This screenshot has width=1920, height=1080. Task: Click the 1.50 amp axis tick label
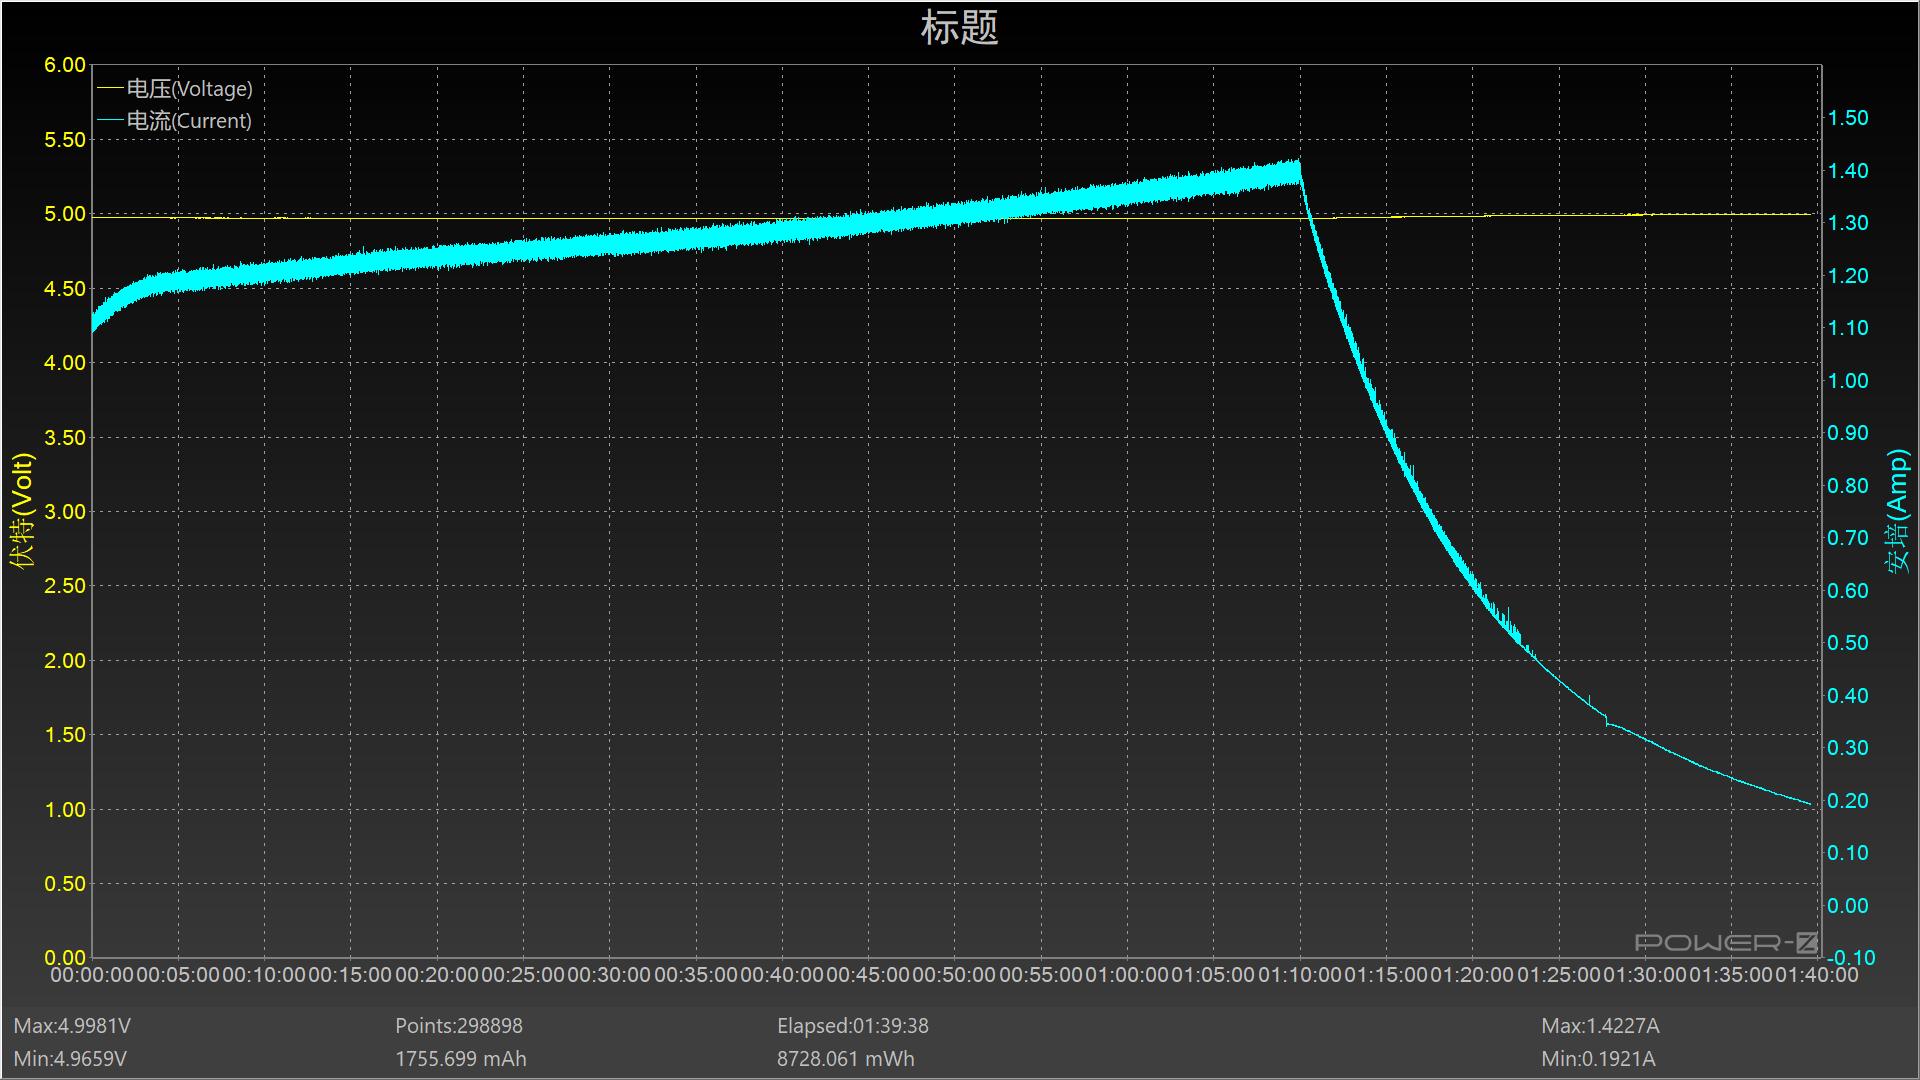coord(1848,118)
